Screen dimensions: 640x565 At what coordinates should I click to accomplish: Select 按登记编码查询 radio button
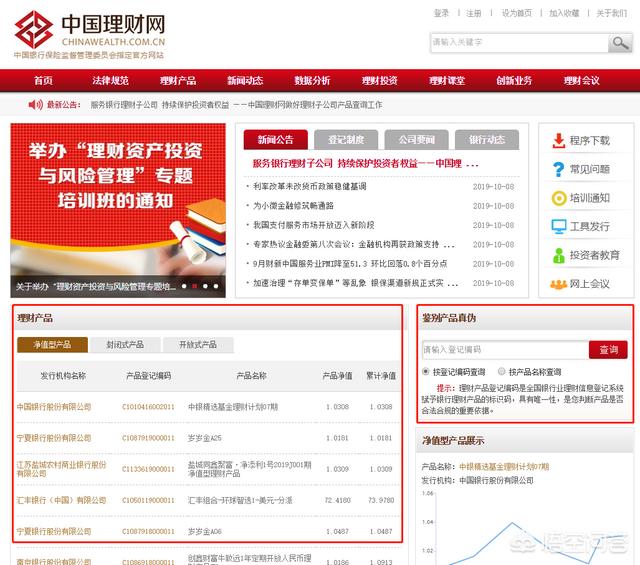point(426,371)
